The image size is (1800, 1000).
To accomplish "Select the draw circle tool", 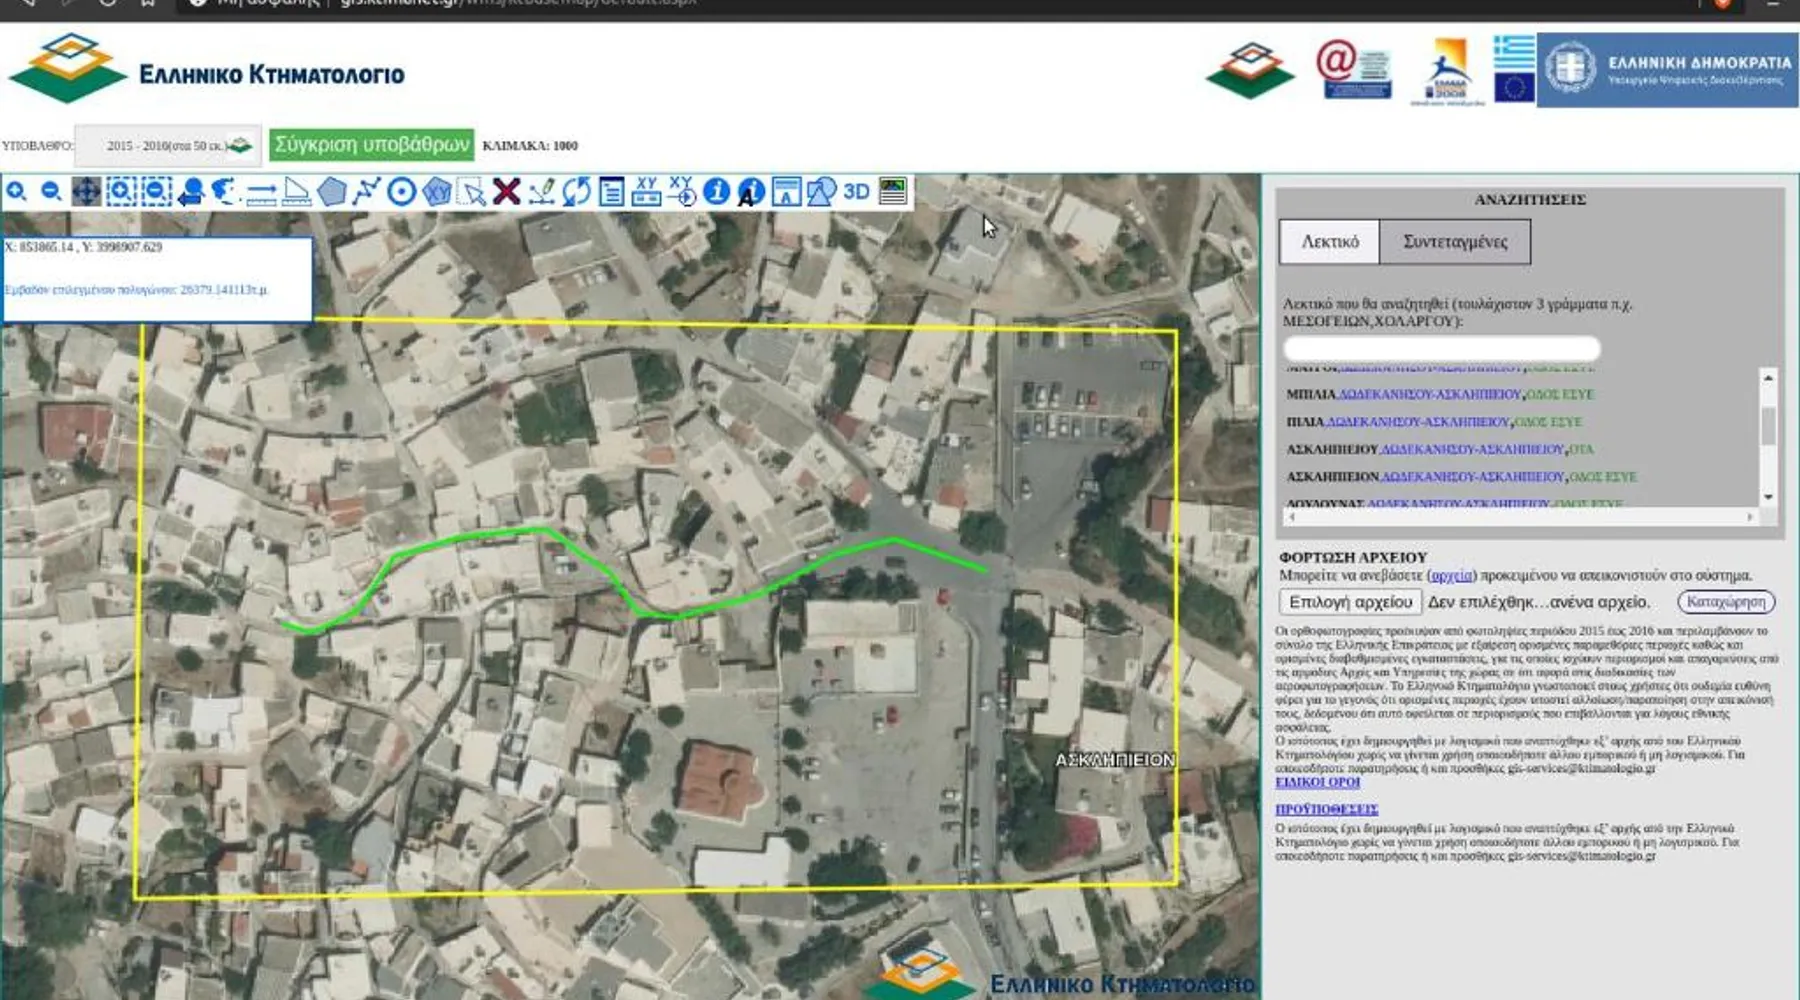I will click(x=401, y=191).
